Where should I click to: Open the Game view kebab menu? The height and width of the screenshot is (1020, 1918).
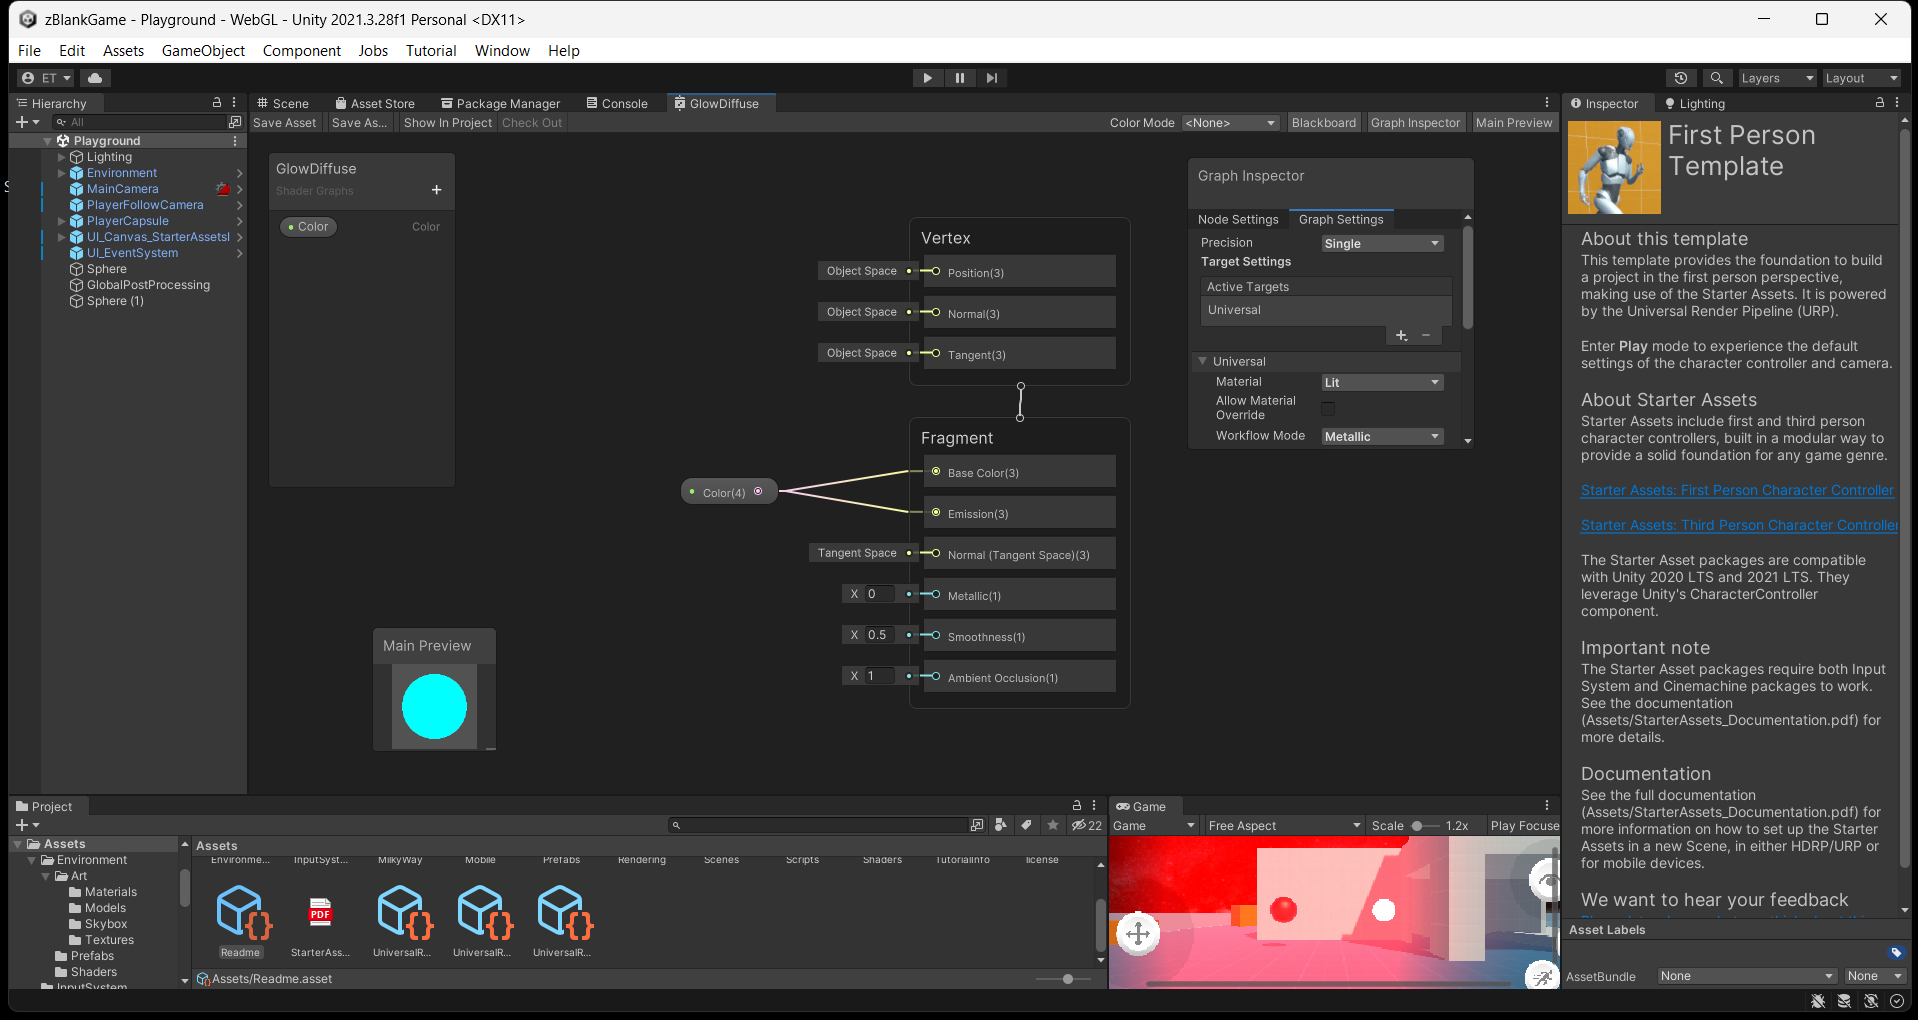(x=1546, y=805)
